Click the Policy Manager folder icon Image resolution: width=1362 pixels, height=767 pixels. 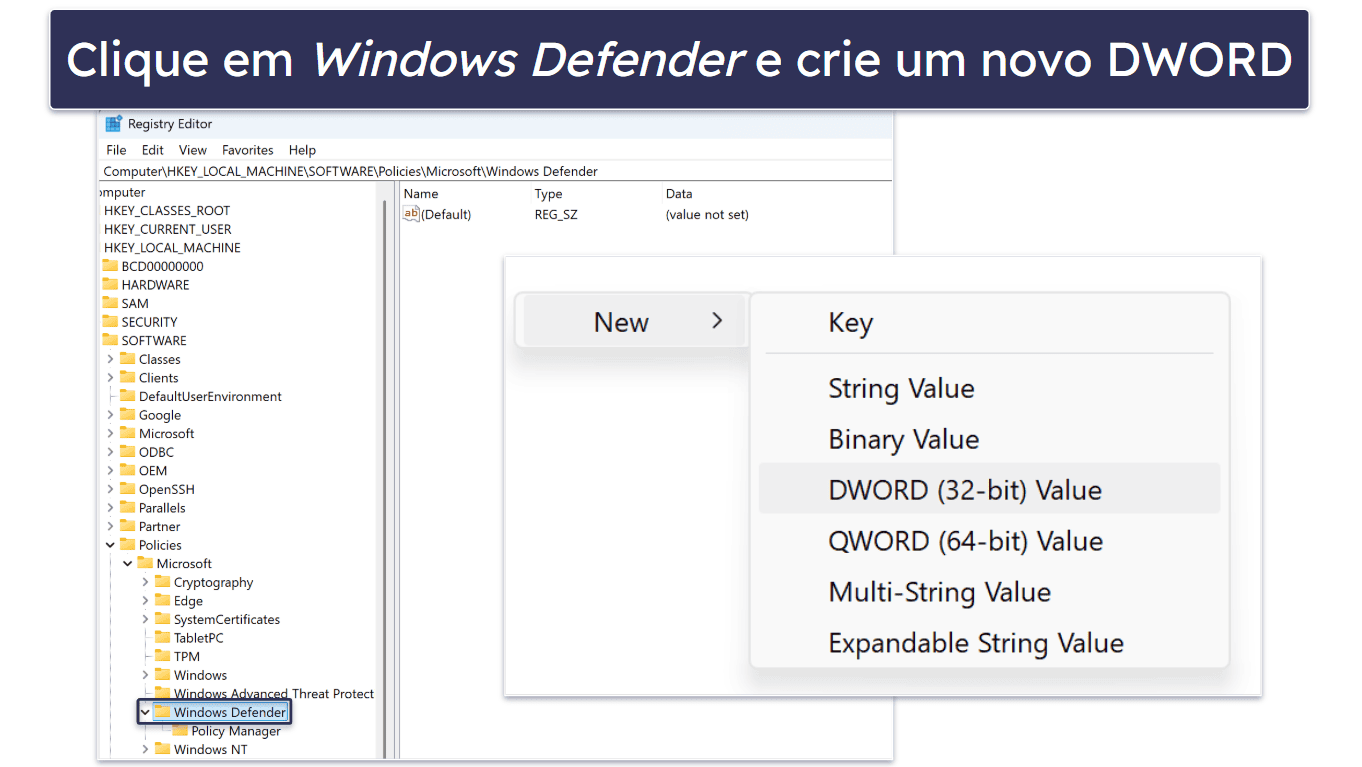point(180,731)
